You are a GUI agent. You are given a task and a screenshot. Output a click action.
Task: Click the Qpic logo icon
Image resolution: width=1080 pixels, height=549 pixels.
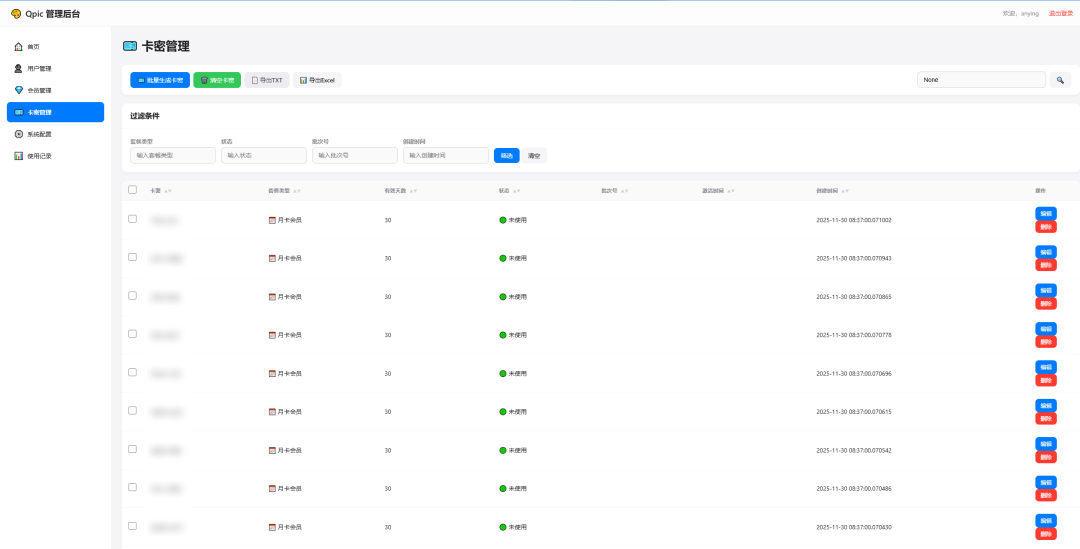(x=16, y=14)
